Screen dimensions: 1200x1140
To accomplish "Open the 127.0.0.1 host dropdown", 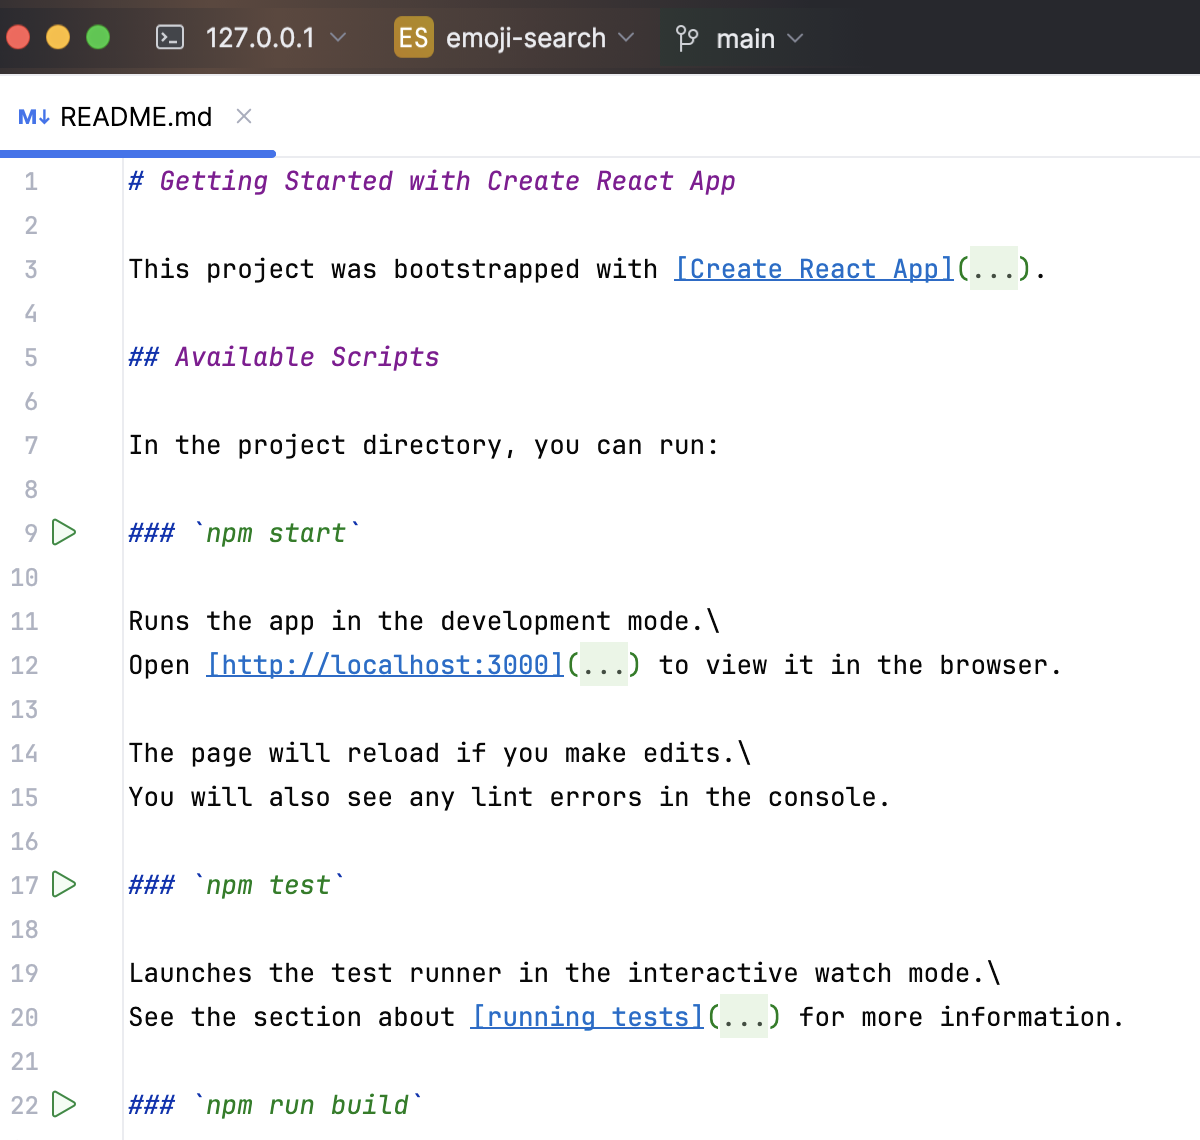I will point(275,38).
